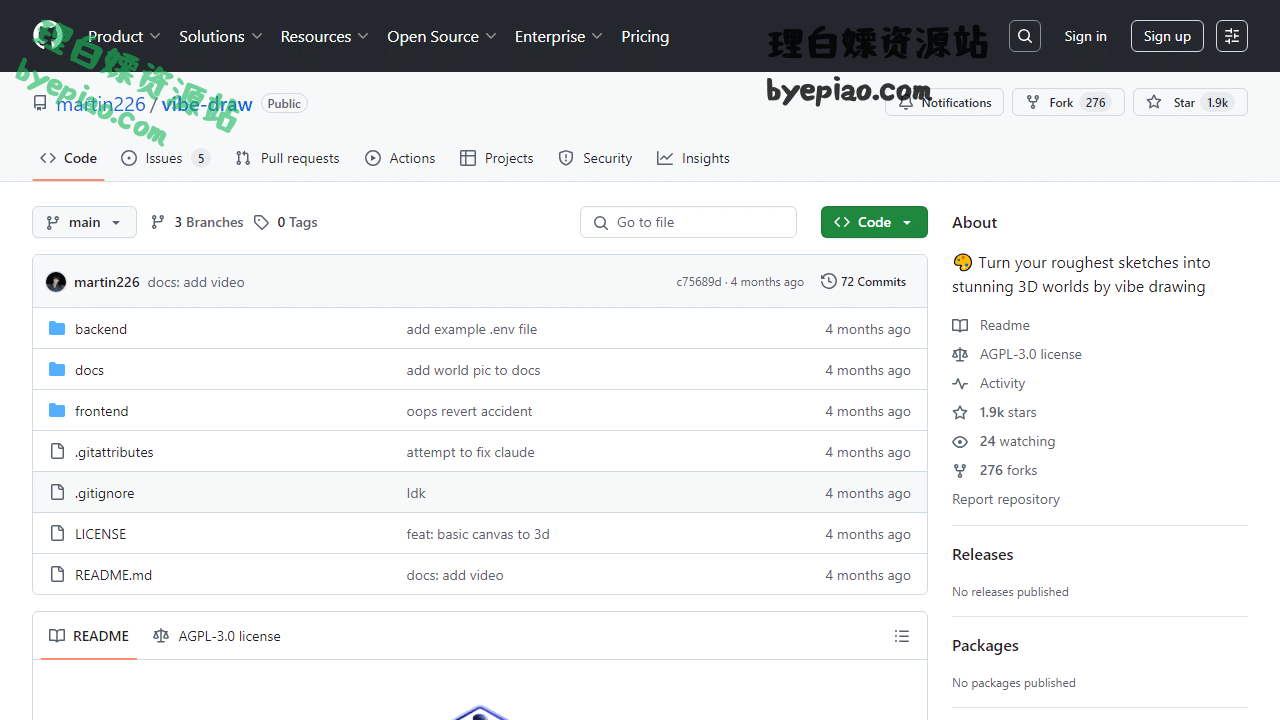The width and height of the screenshot is (1280, 720).
Task: Open the global navigation settings icon
Action: click(x=1232, y=36)
